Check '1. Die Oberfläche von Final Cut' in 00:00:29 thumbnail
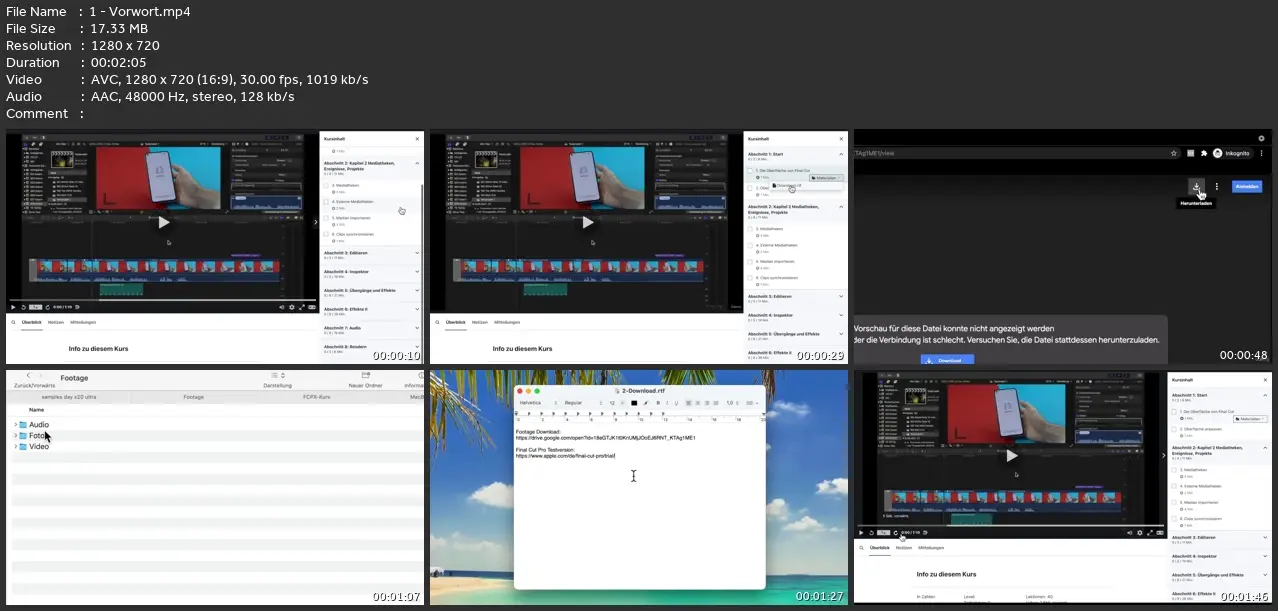The image size is (1278, 611). click(x=750, y=170)
